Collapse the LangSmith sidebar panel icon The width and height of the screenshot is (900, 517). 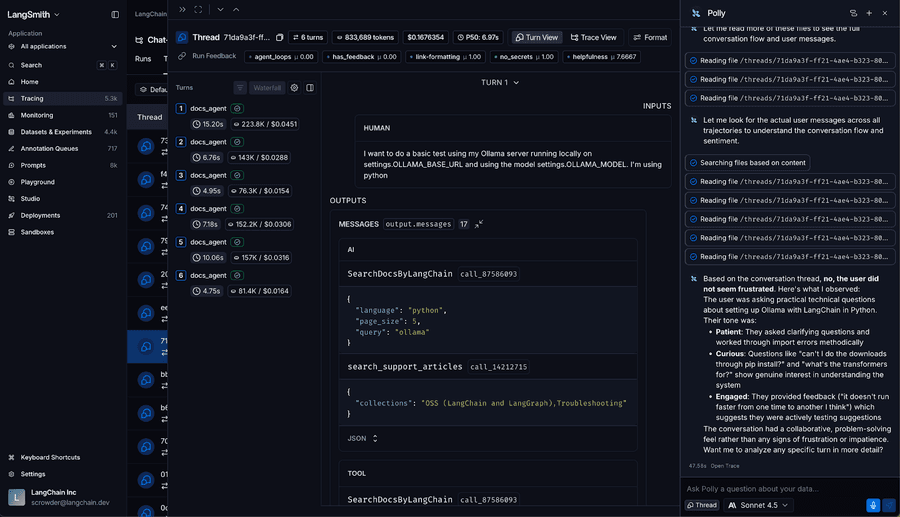(115, 15)
